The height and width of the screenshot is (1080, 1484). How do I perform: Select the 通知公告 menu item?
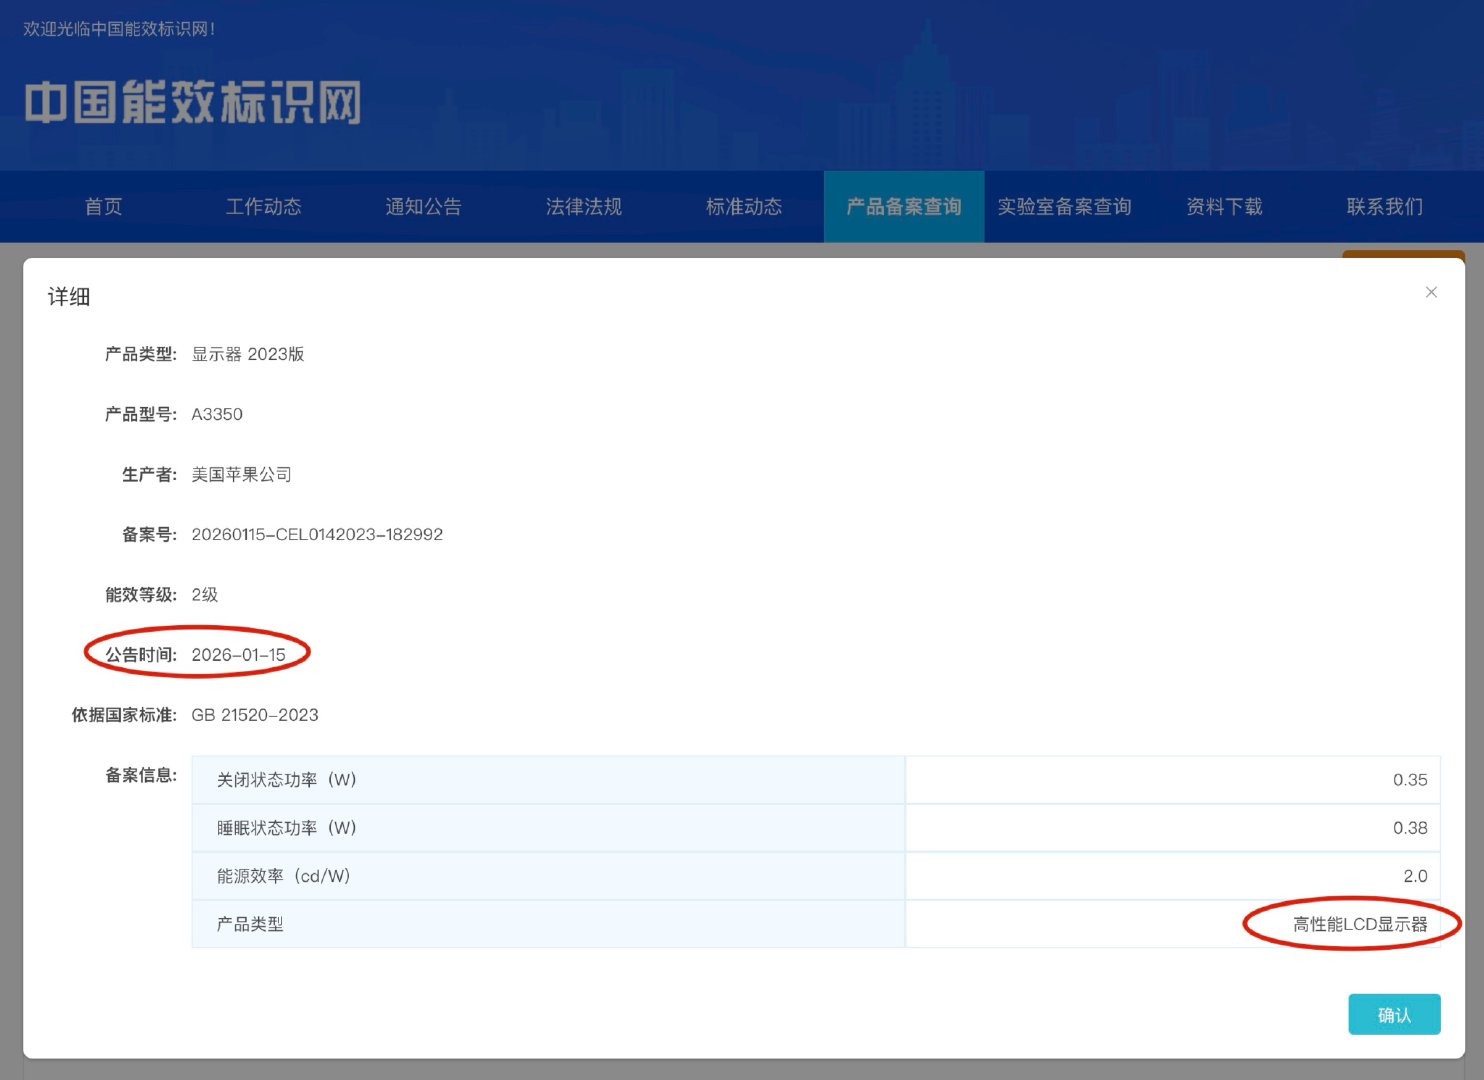424,206
